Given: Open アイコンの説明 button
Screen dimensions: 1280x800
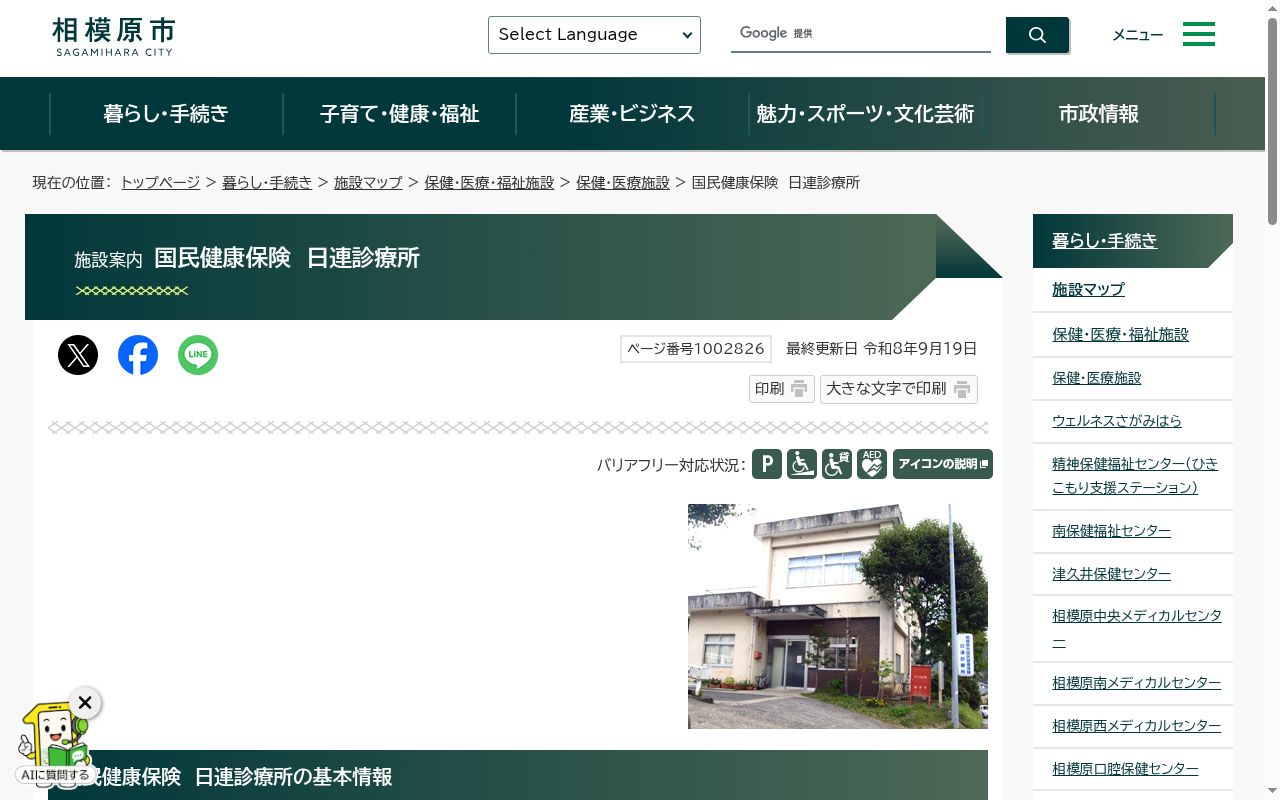Looking at the screenshot, I should pos(943,464).
